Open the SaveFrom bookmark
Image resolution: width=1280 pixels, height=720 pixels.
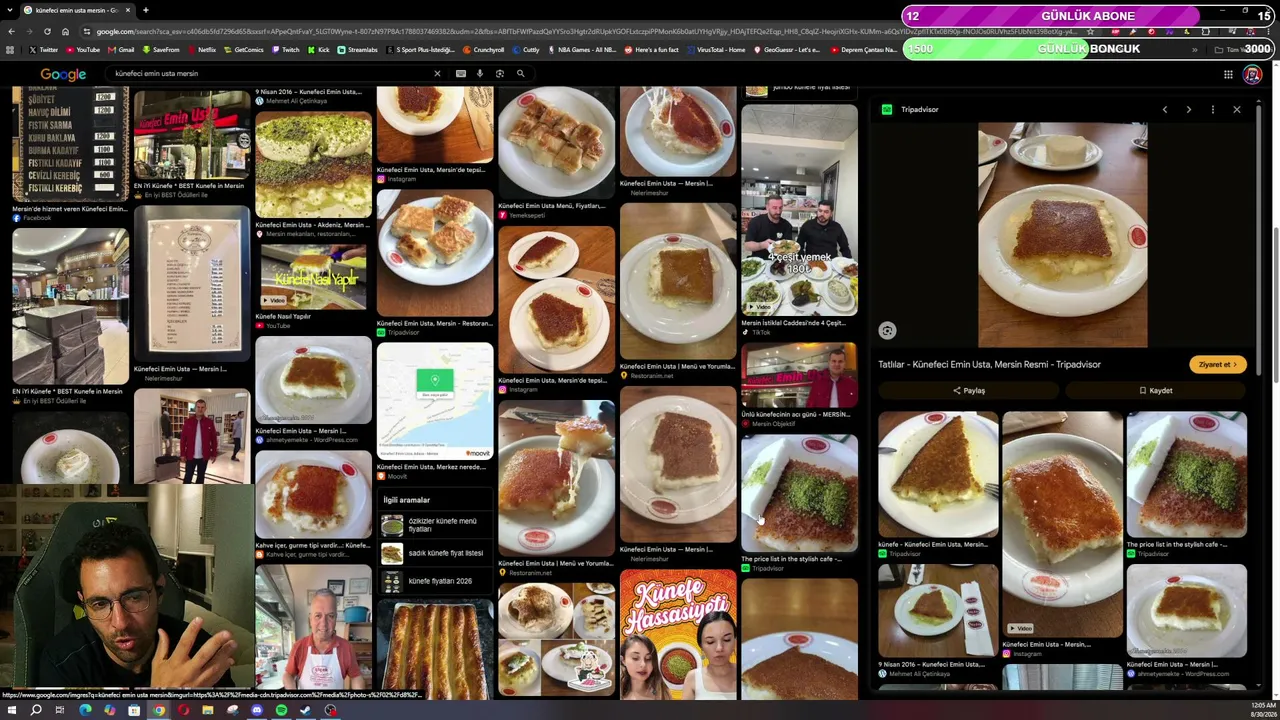click(x=160, y=50)
